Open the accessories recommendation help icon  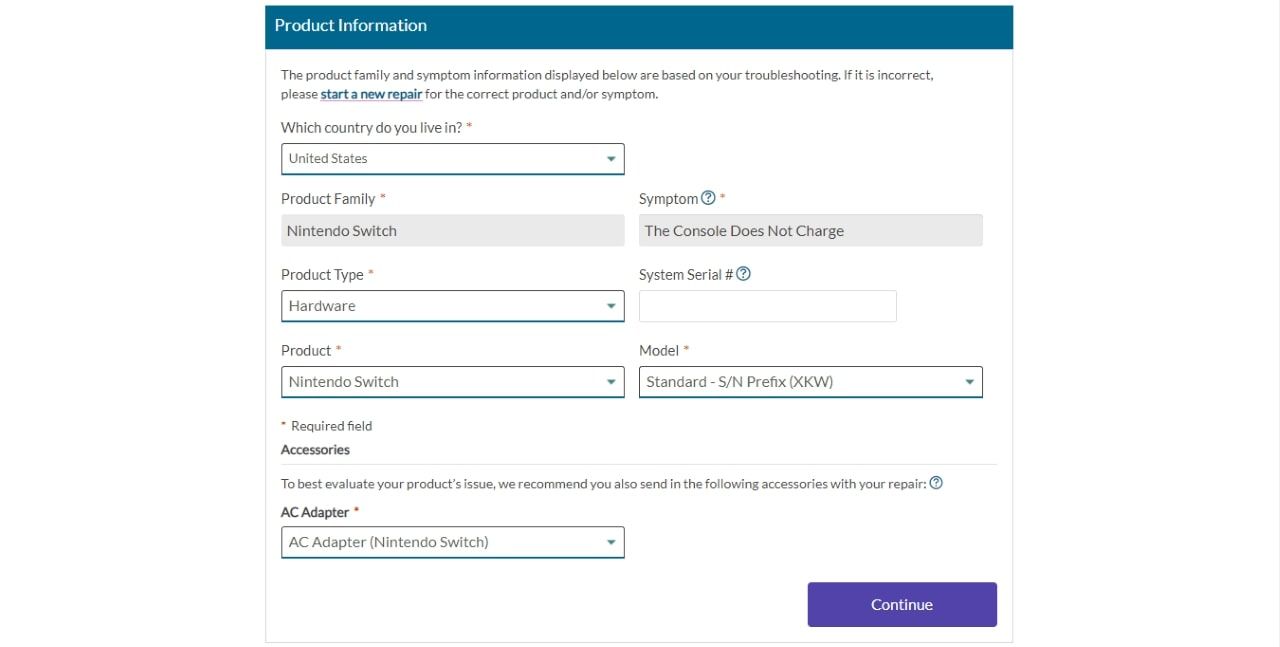click(x=936, y=483)
